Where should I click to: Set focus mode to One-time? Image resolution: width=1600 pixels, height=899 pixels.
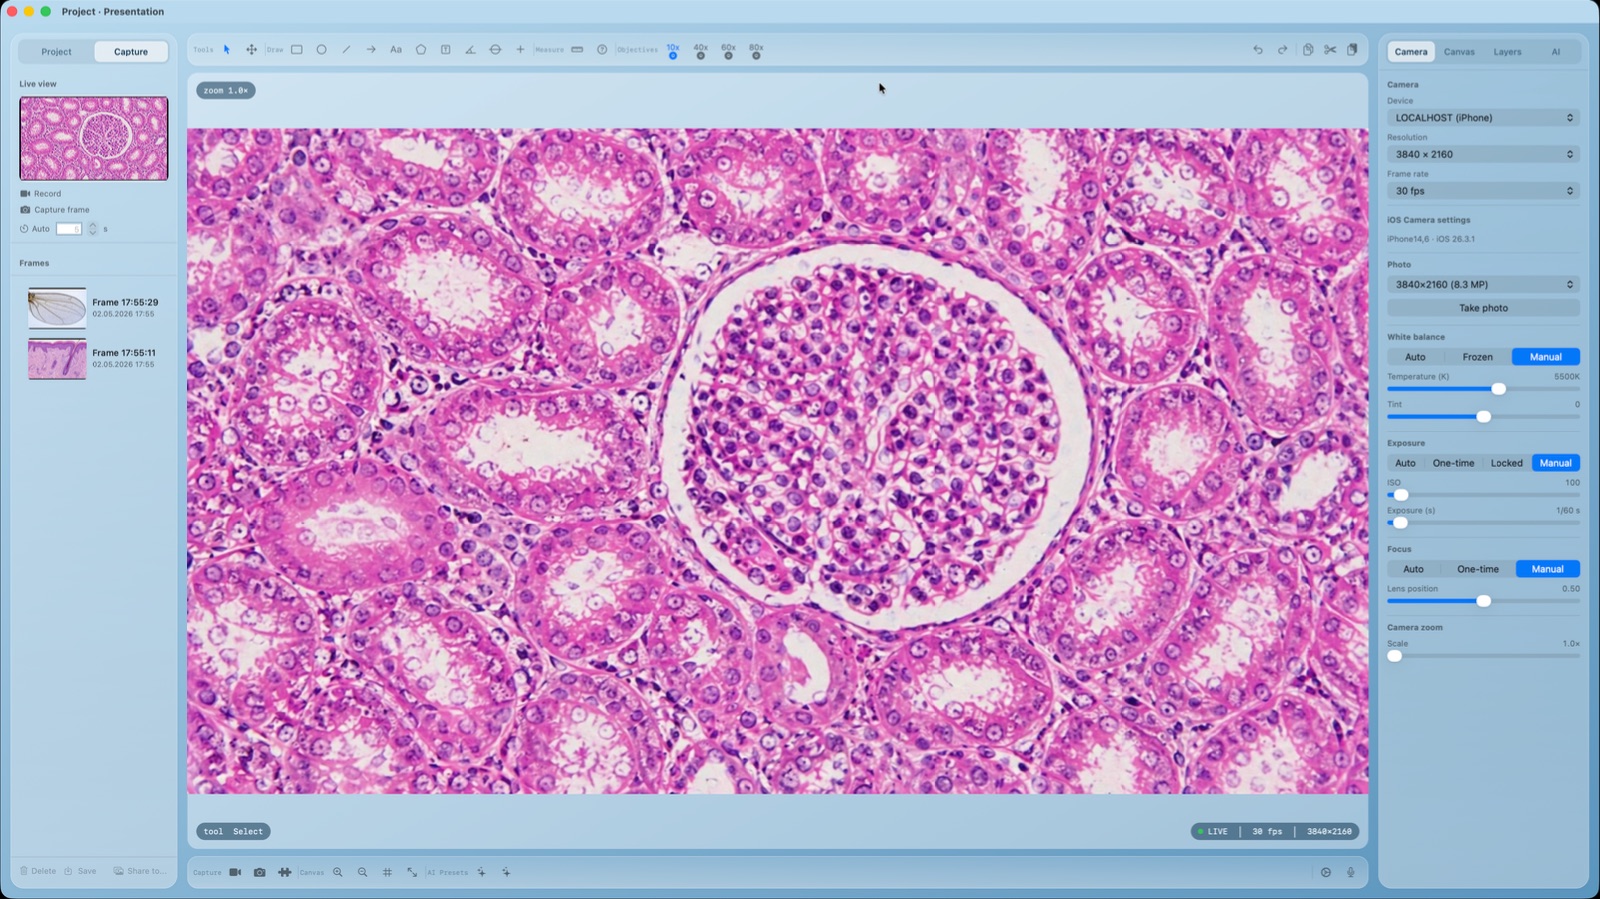coord(1478,569)
